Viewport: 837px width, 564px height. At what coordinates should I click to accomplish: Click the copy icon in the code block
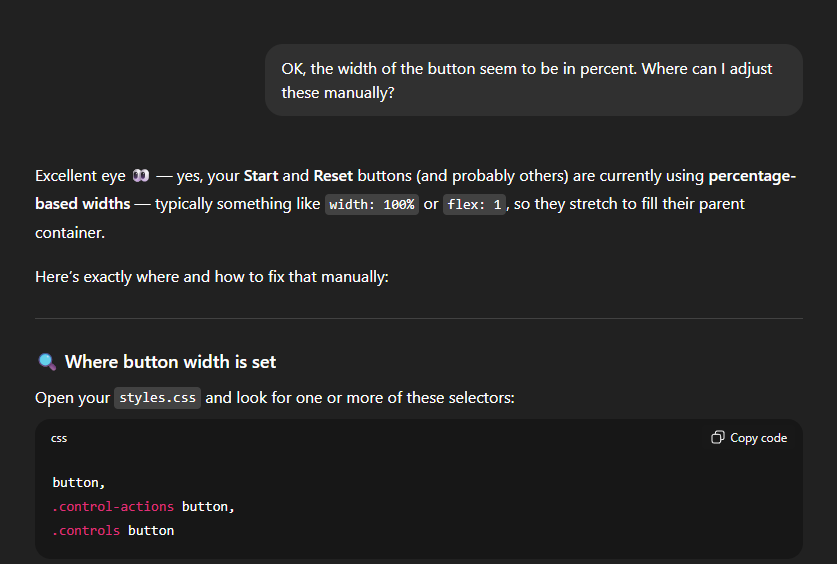(x=717, y=438)
